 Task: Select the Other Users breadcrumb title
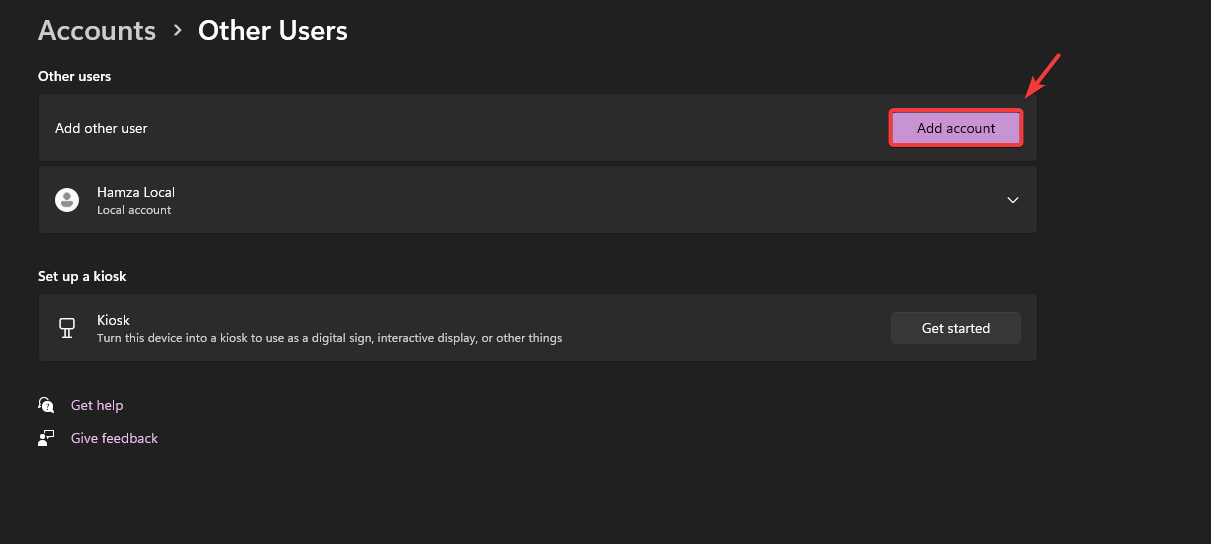(x=272, y=31)
